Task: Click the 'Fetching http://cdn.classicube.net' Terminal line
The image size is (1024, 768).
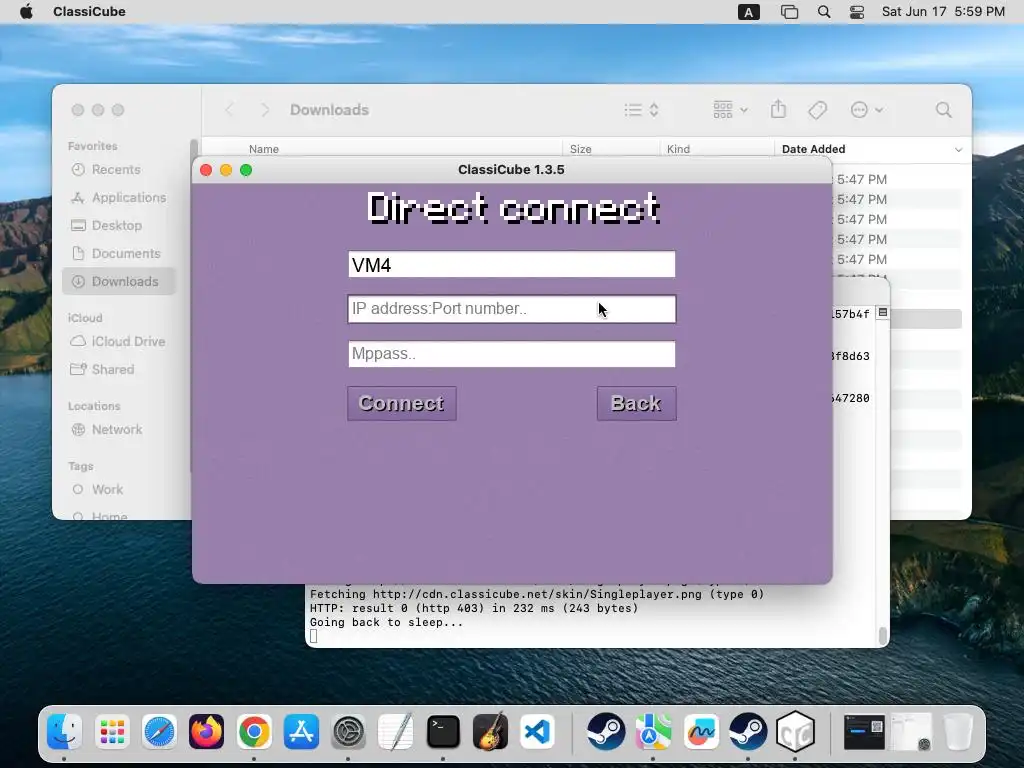Action: coord(537,594)
